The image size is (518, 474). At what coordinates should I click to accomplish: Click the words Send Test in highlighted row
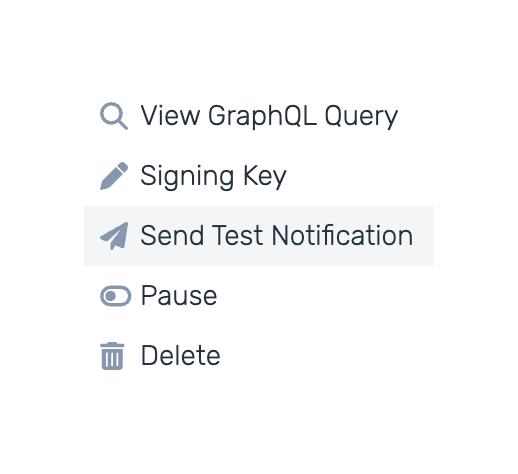click(202, 235)
